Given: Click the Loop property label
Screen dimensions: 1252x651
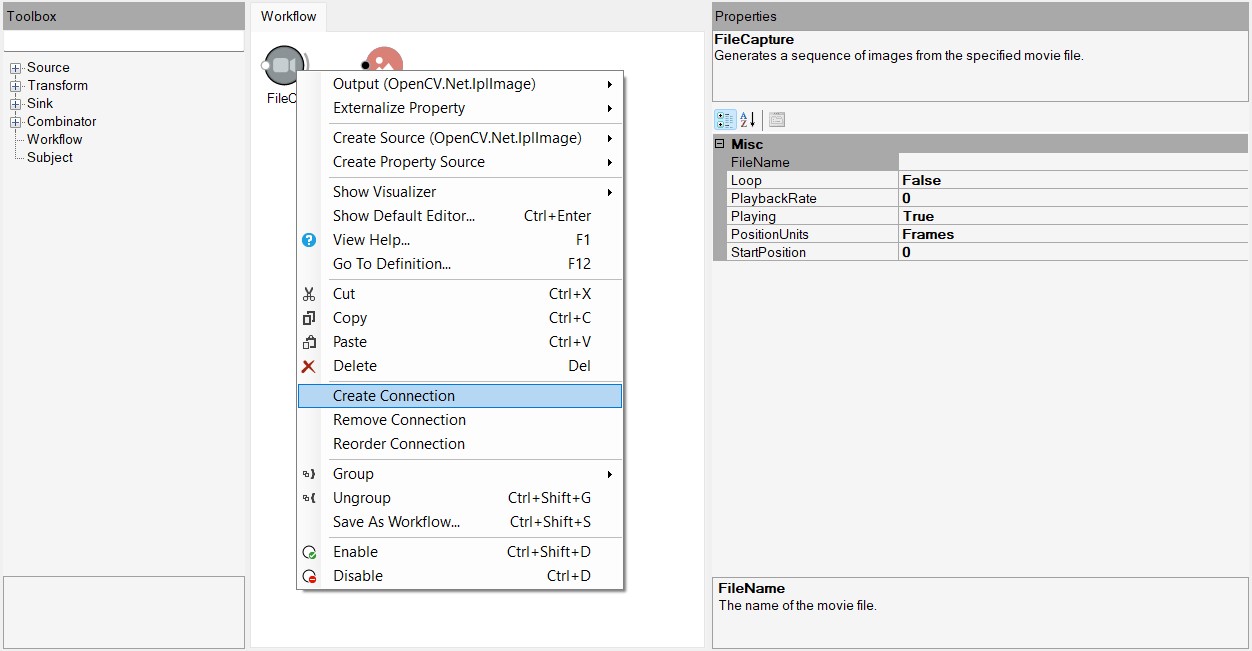Looking at the screenshot, I should tap(746, 180).
